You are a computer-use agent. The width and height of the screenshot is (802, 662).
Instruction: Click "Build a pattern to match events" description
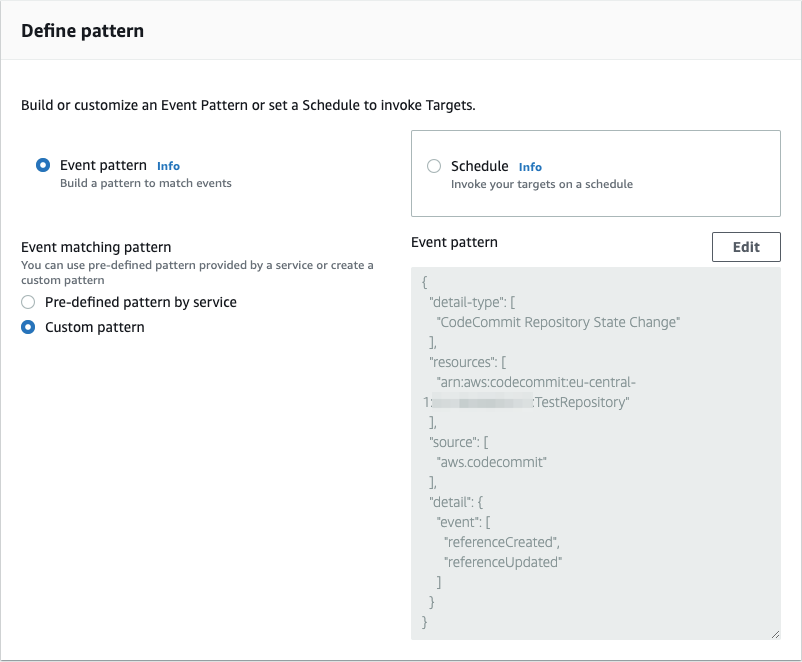point(146,183)
